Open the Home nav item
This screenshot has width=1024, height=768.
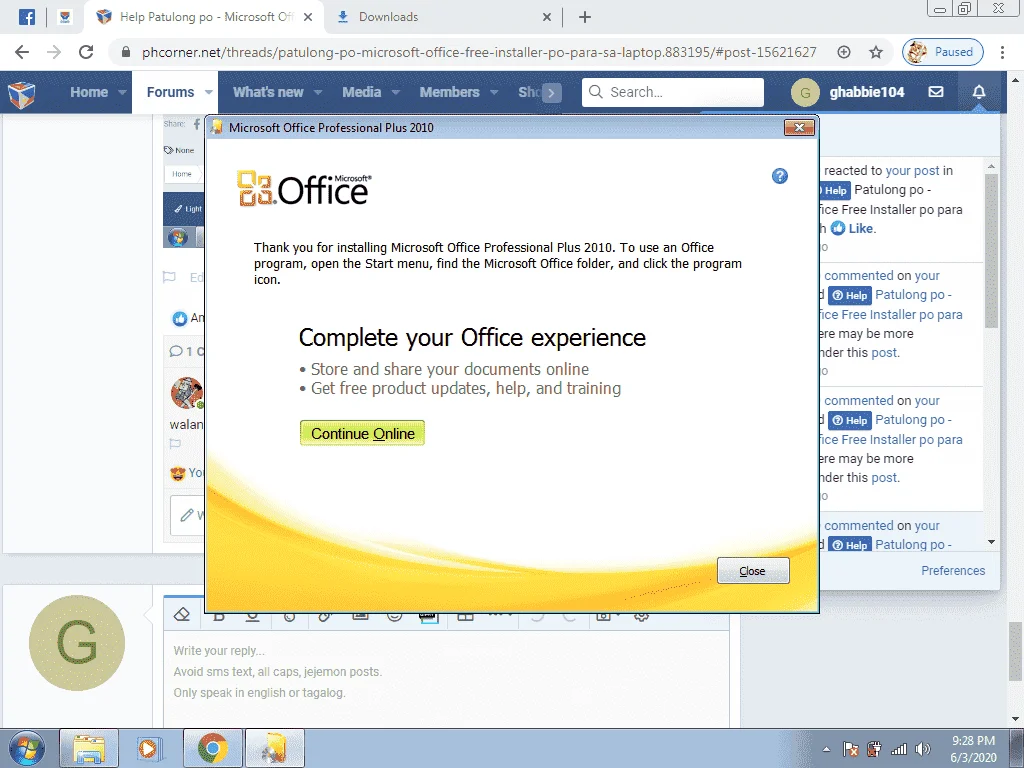(x=89, y=92)
